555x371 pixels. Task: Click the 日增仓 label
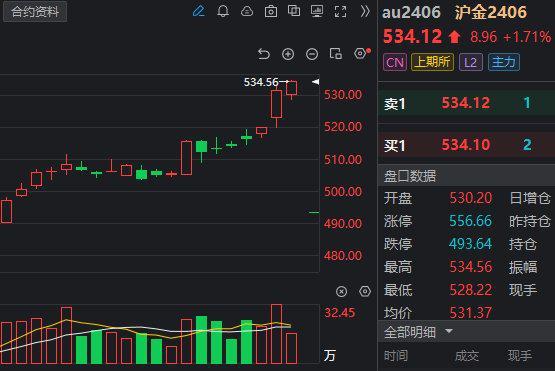coord(530,198)
